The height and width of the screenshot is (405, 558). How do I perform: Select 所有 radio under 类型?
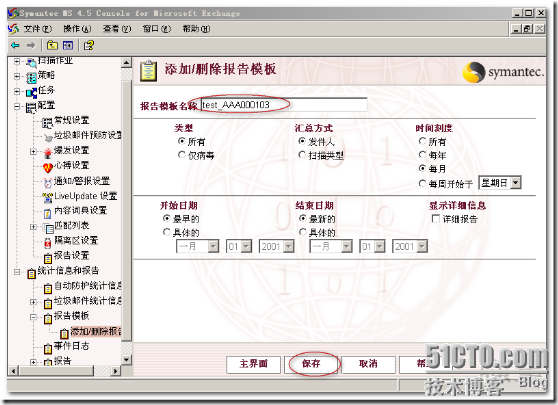tap(181, 141)
